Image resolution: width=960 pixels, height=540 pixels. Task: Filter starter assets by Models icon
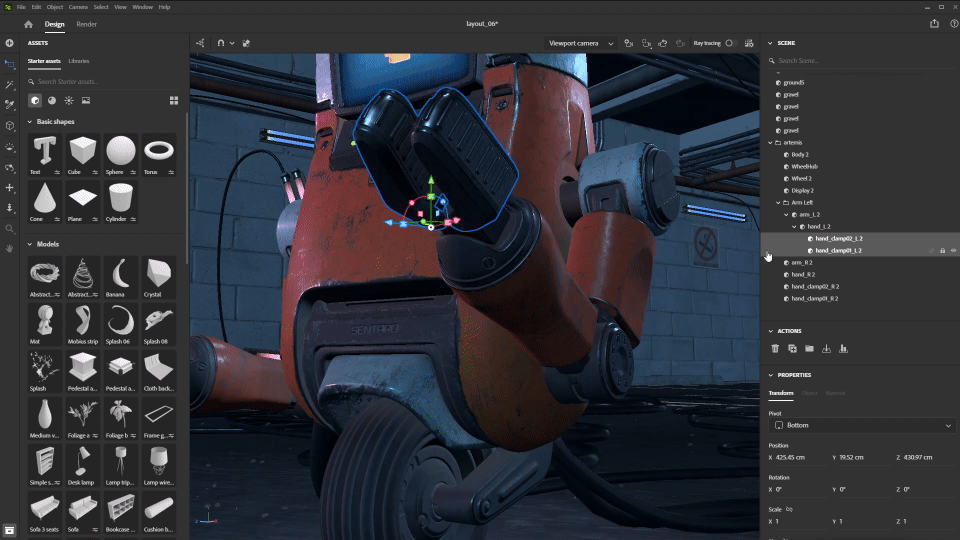pos(35,100)
